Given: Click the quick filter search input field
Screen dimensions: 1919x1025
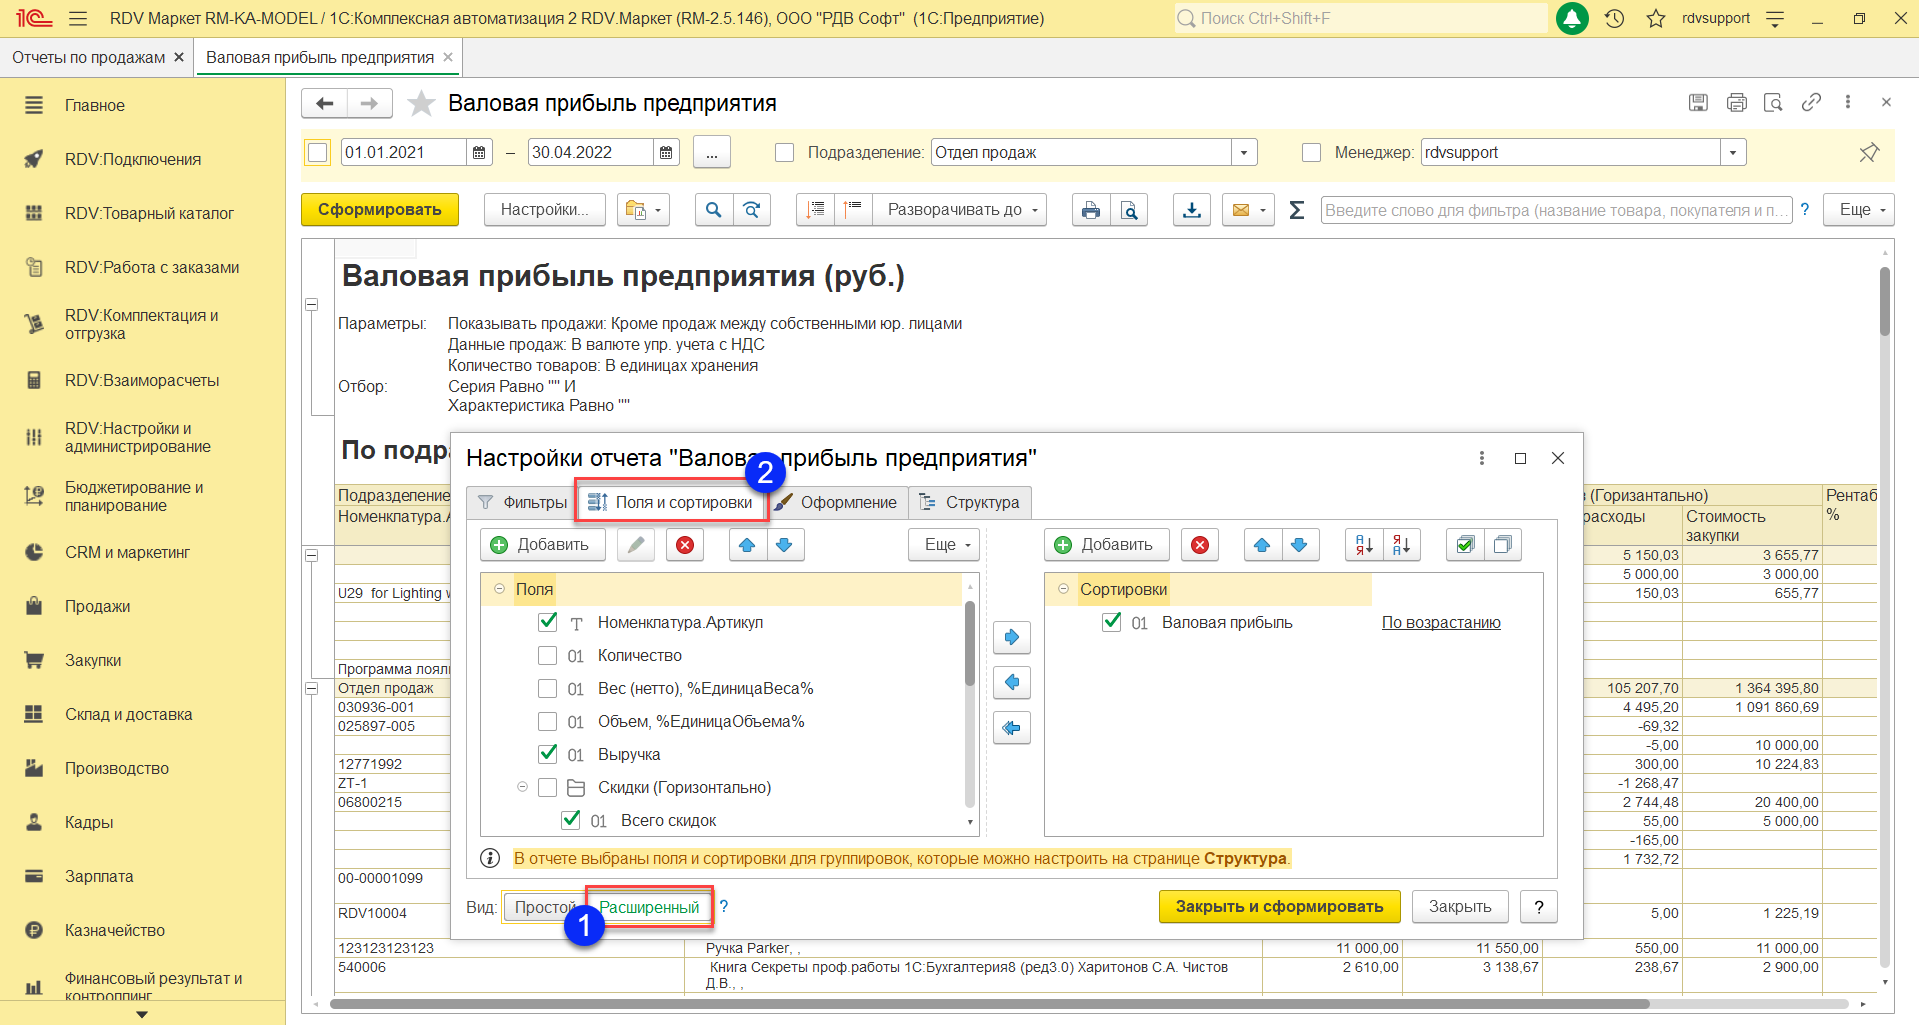Looking at the screenshot, I should [1555, 210].
